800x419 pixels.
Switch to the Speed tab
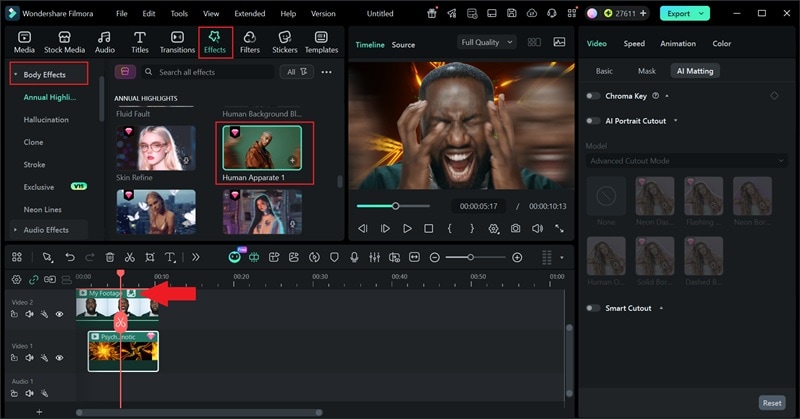point(634,44)
